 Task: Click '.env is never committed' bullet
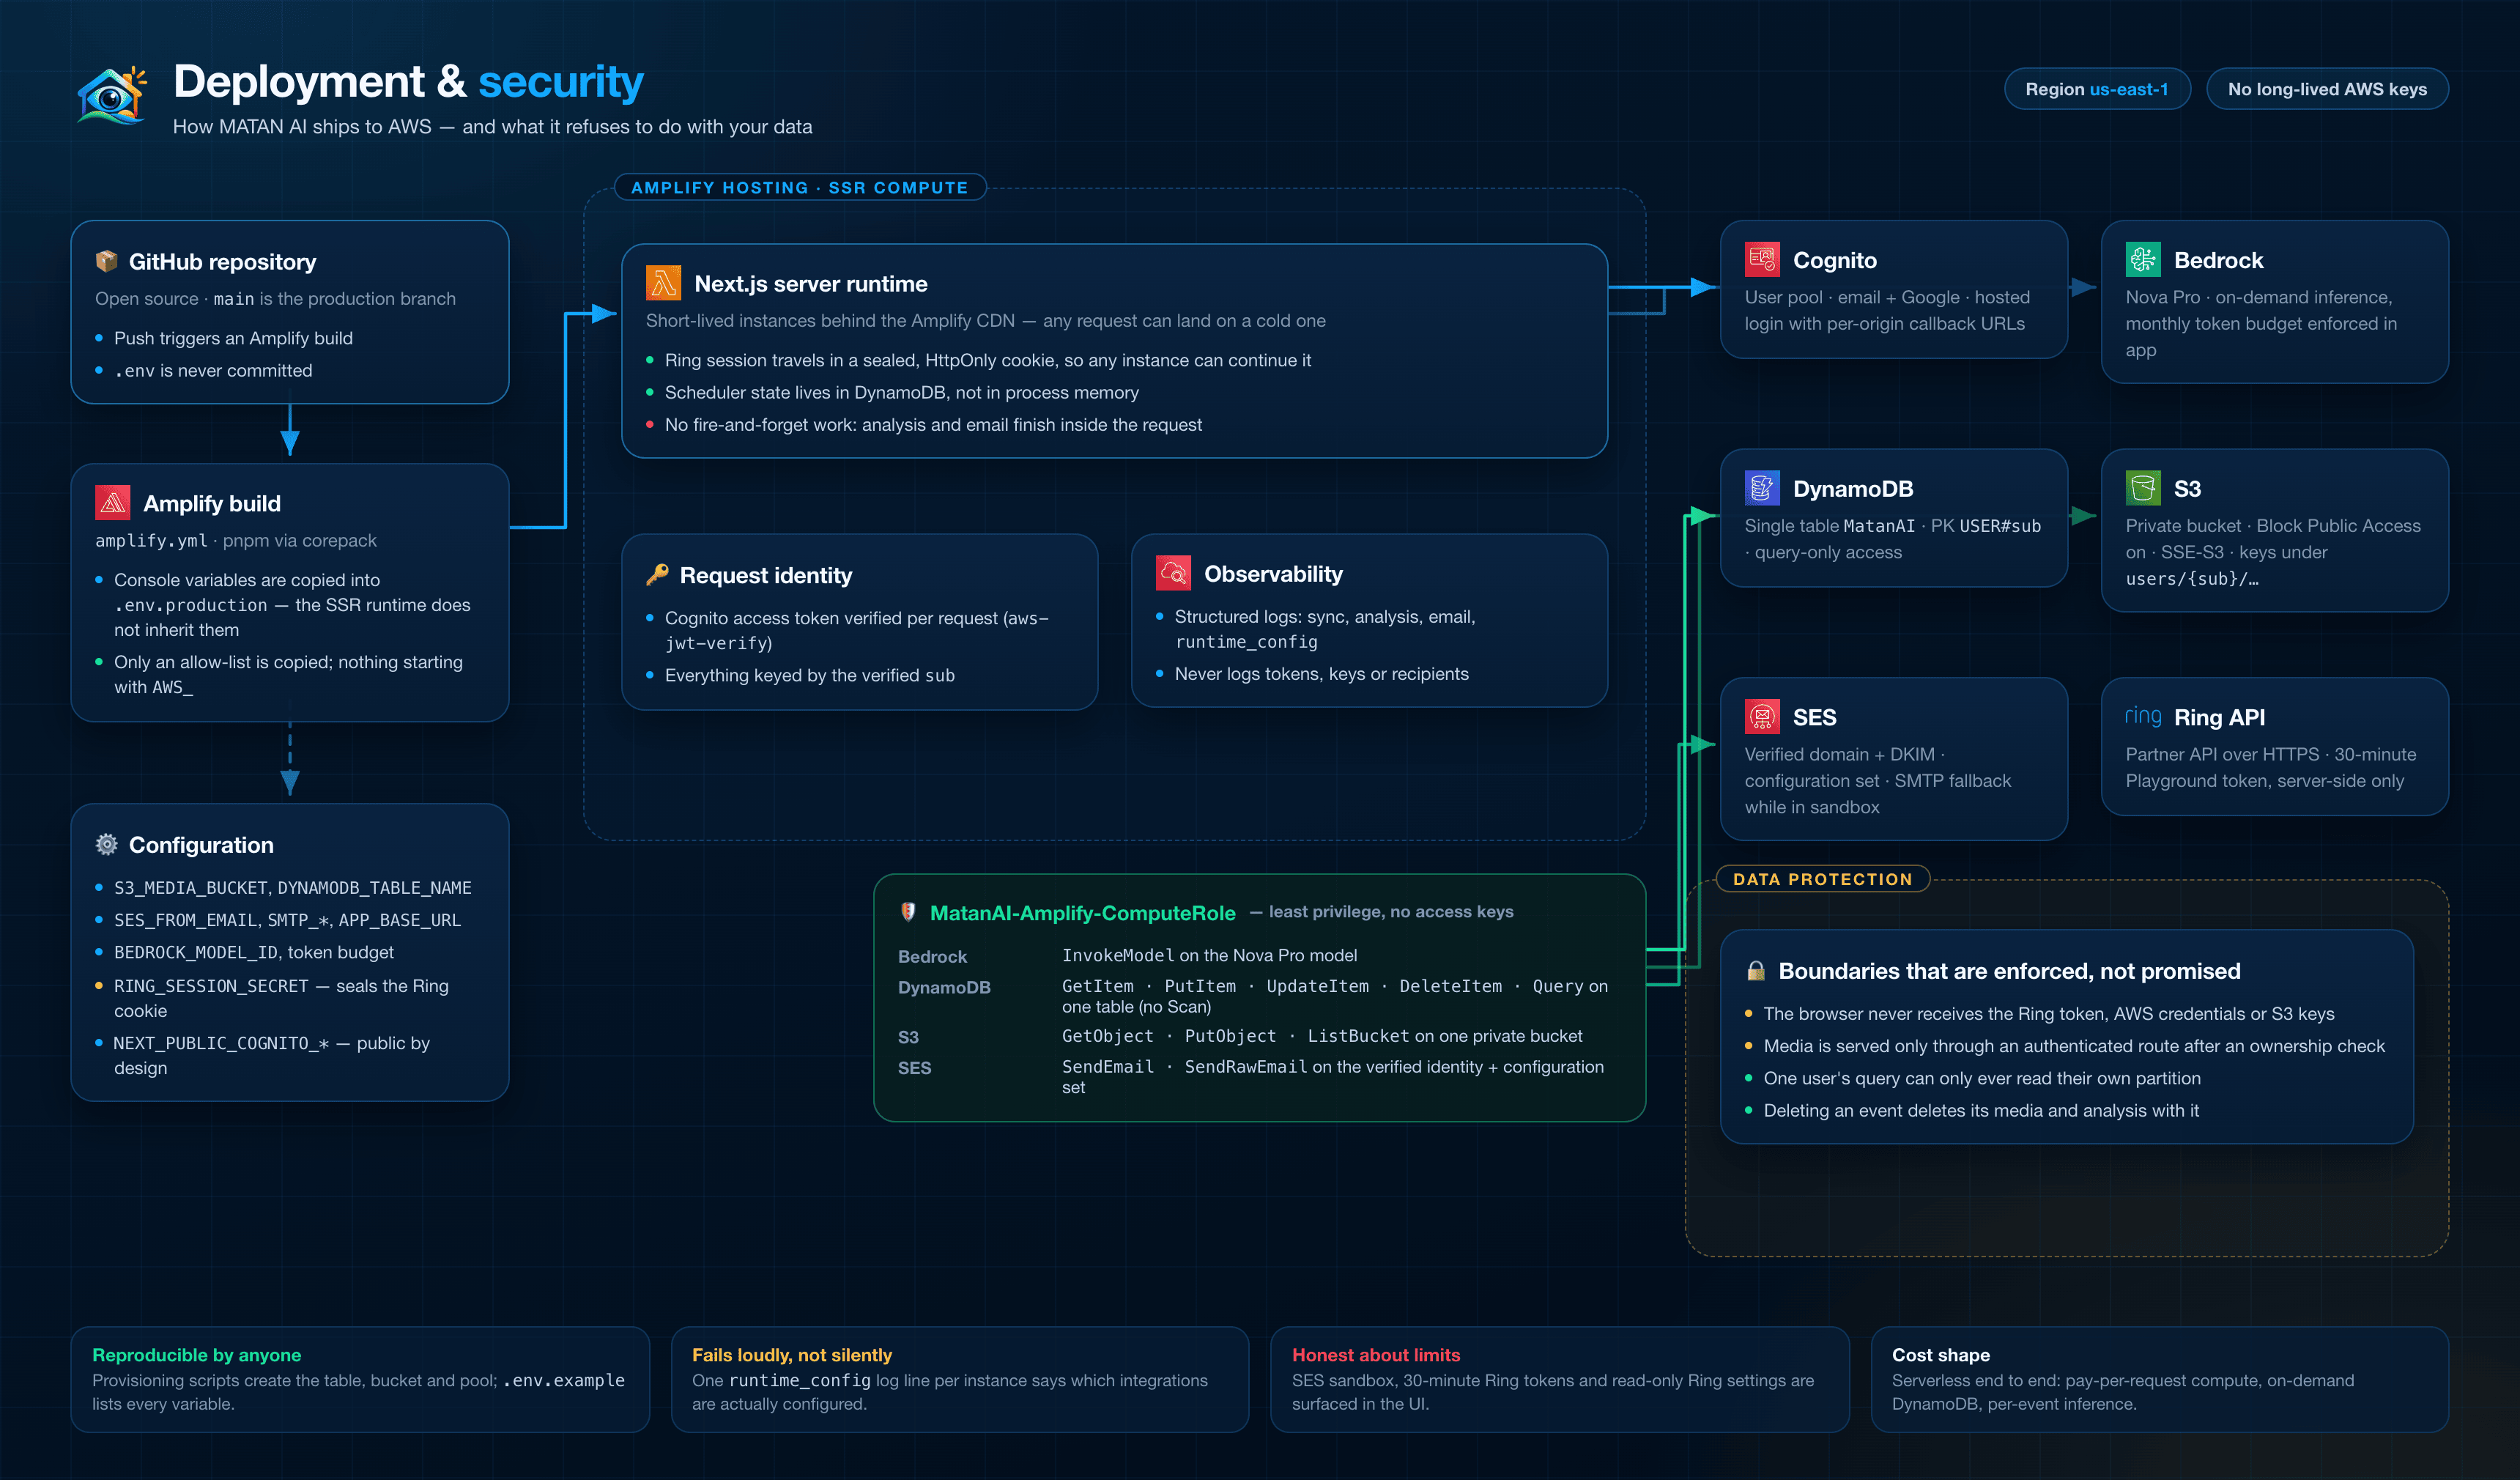tap(213, 370)
